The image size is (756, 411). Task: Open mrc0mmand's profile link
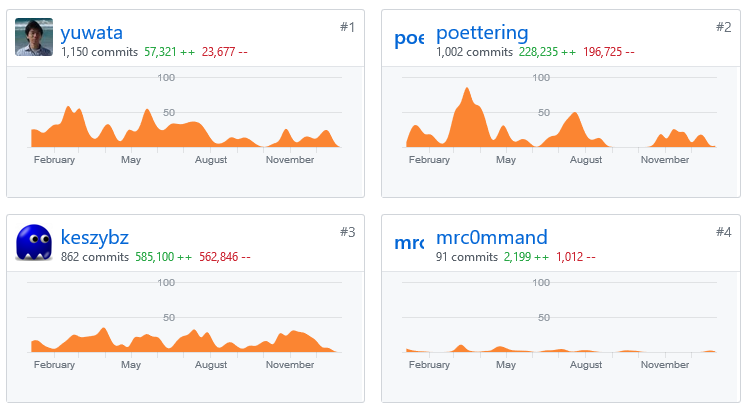click(x=492, y=238)
